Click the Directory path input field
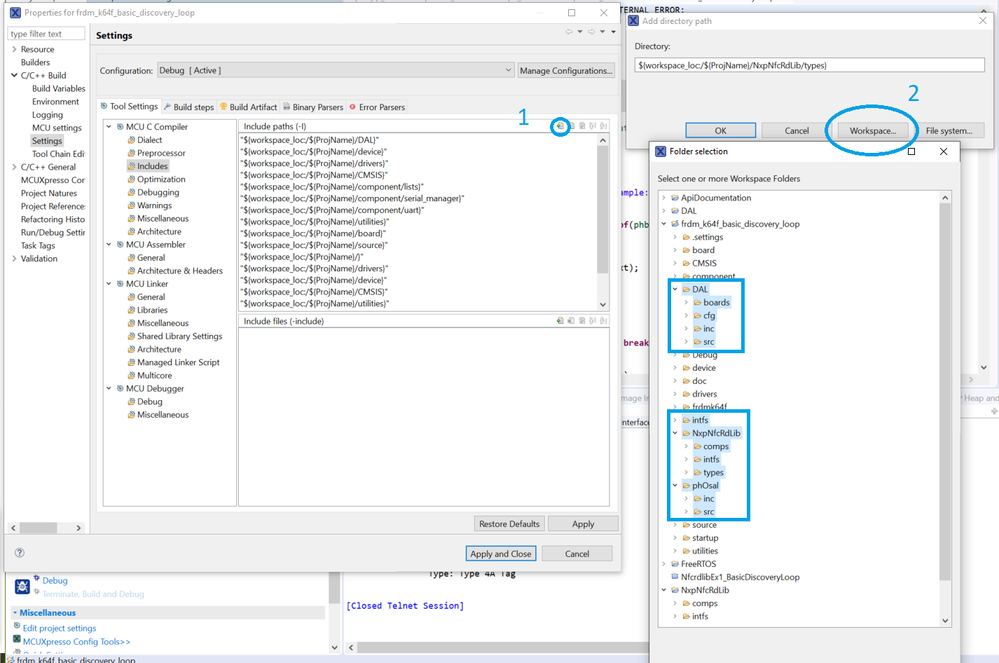 (x=809, y=65)
